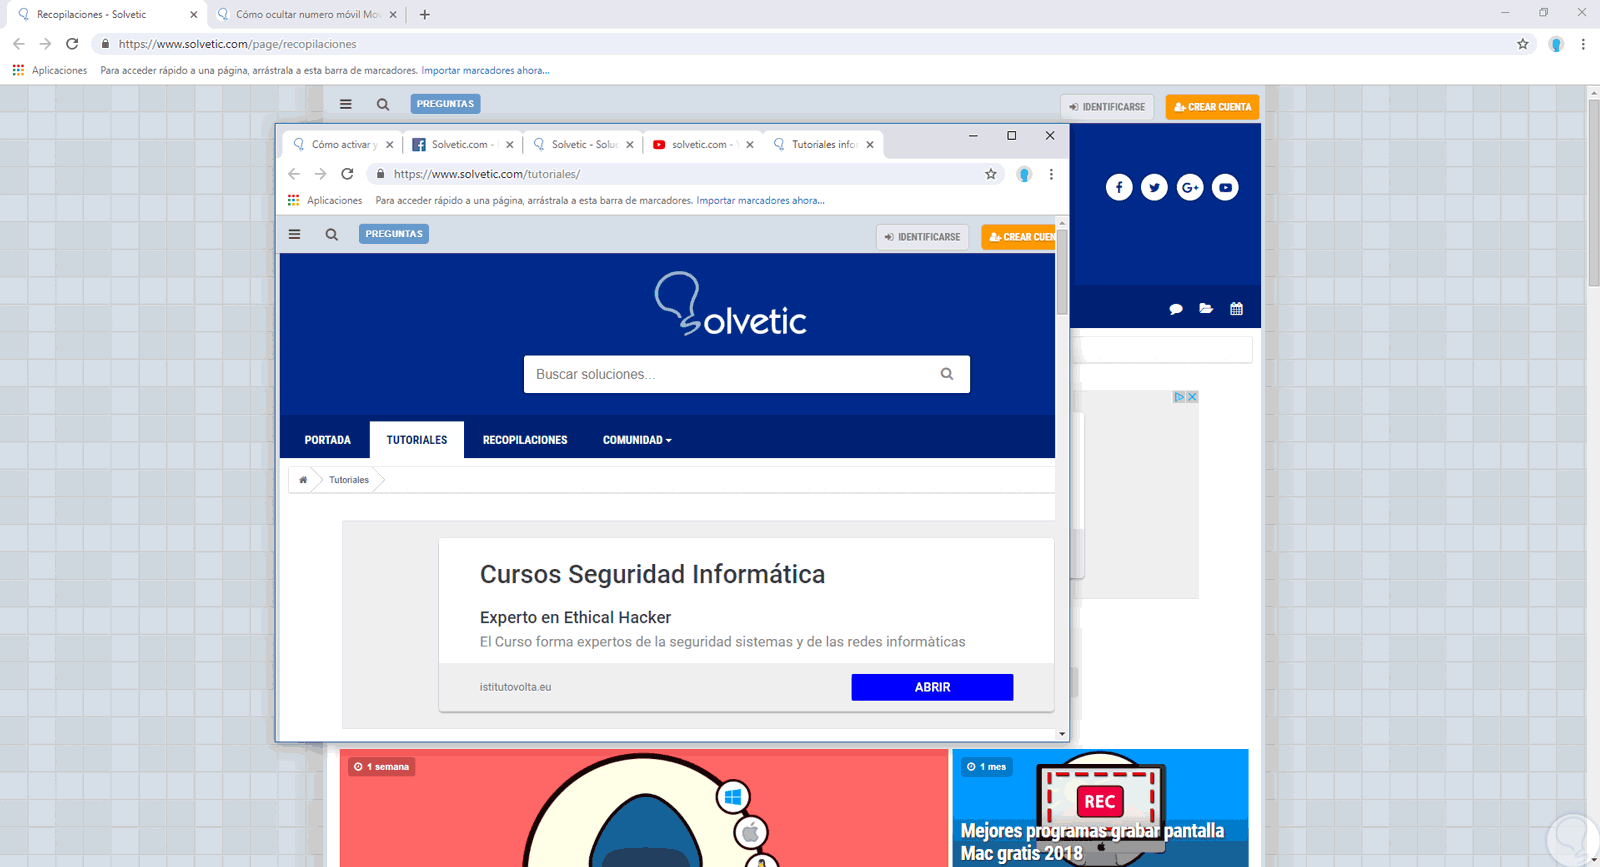The height and width of the screenshot is (867, 1600).
Task: Open the new tab plus button in back window
Action: click(425, 15)
